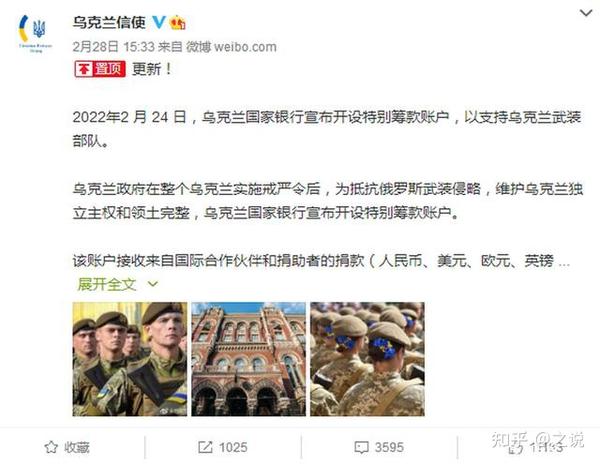Click the blue V verification badge
Image resolution: width=600 pixels, height=464 pixels.
(159, 22)
